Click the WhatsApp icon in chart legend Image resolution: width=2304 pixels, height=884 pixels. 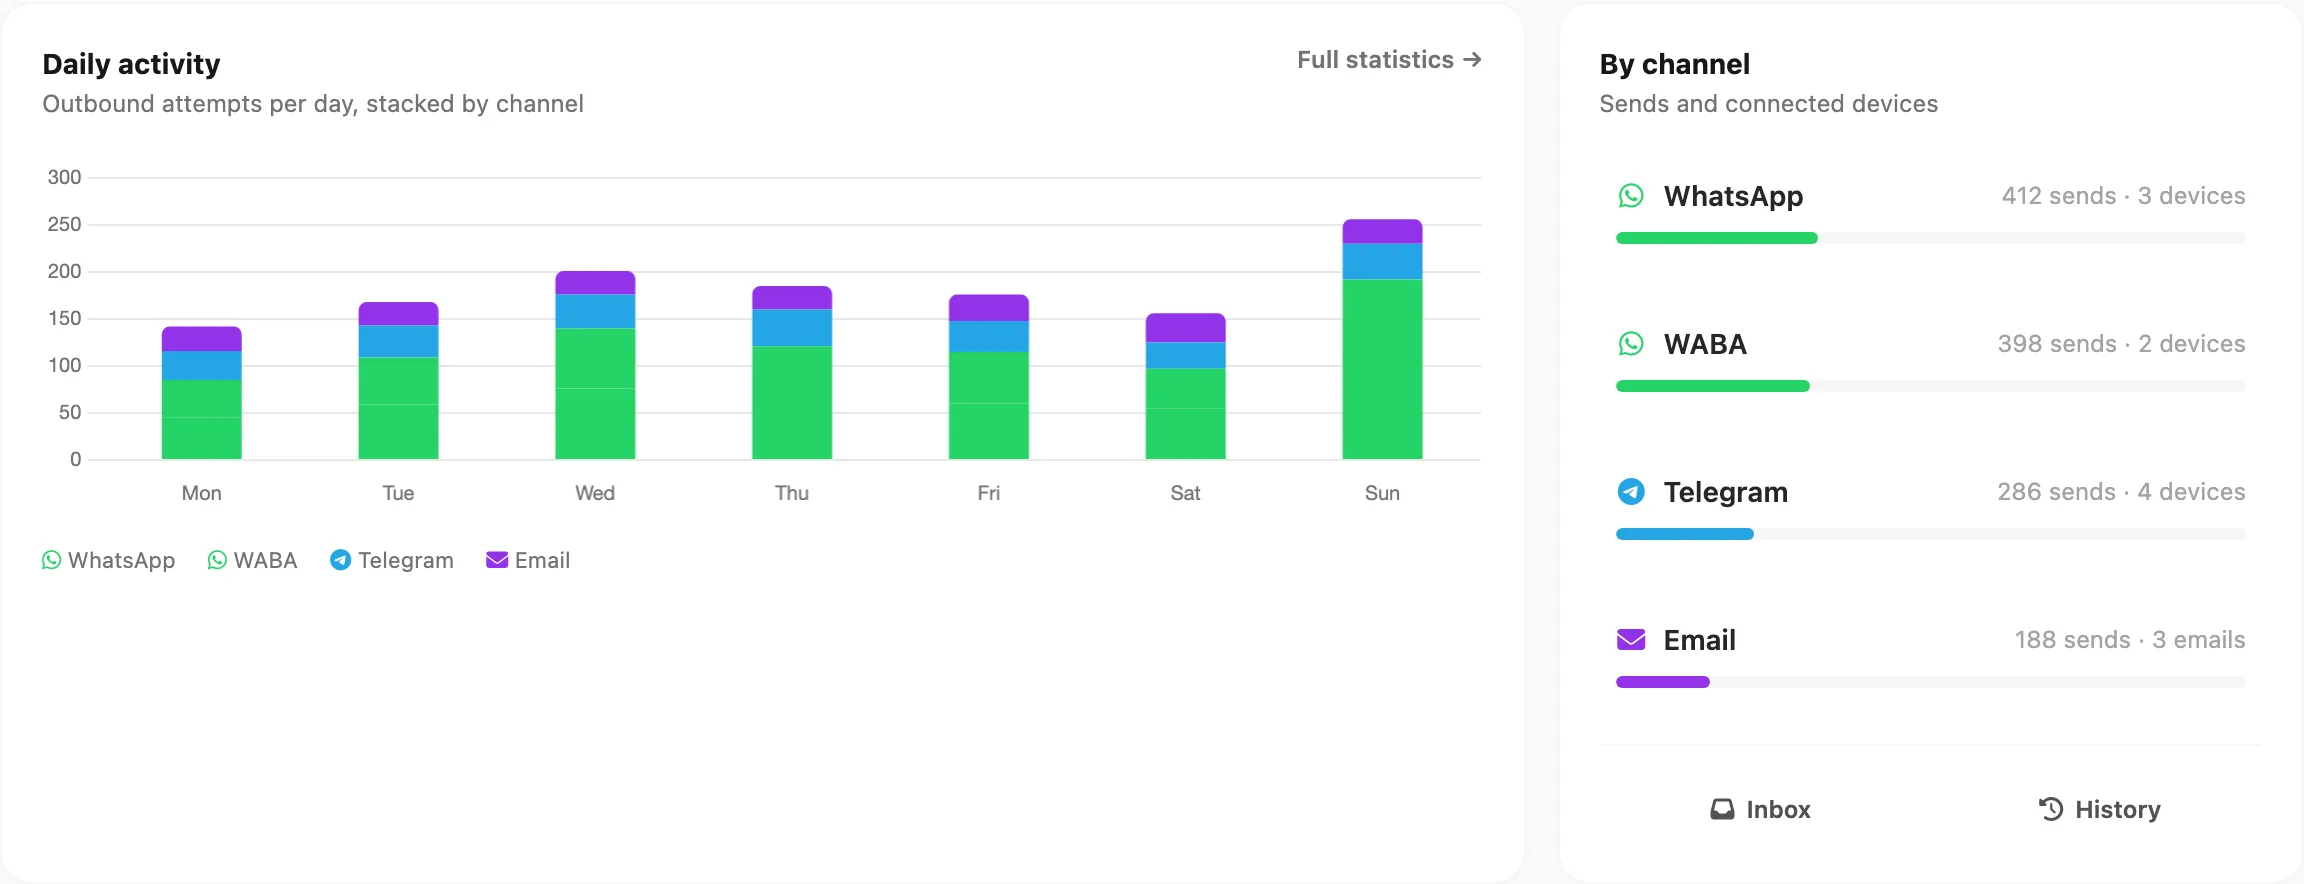[52, 560]
